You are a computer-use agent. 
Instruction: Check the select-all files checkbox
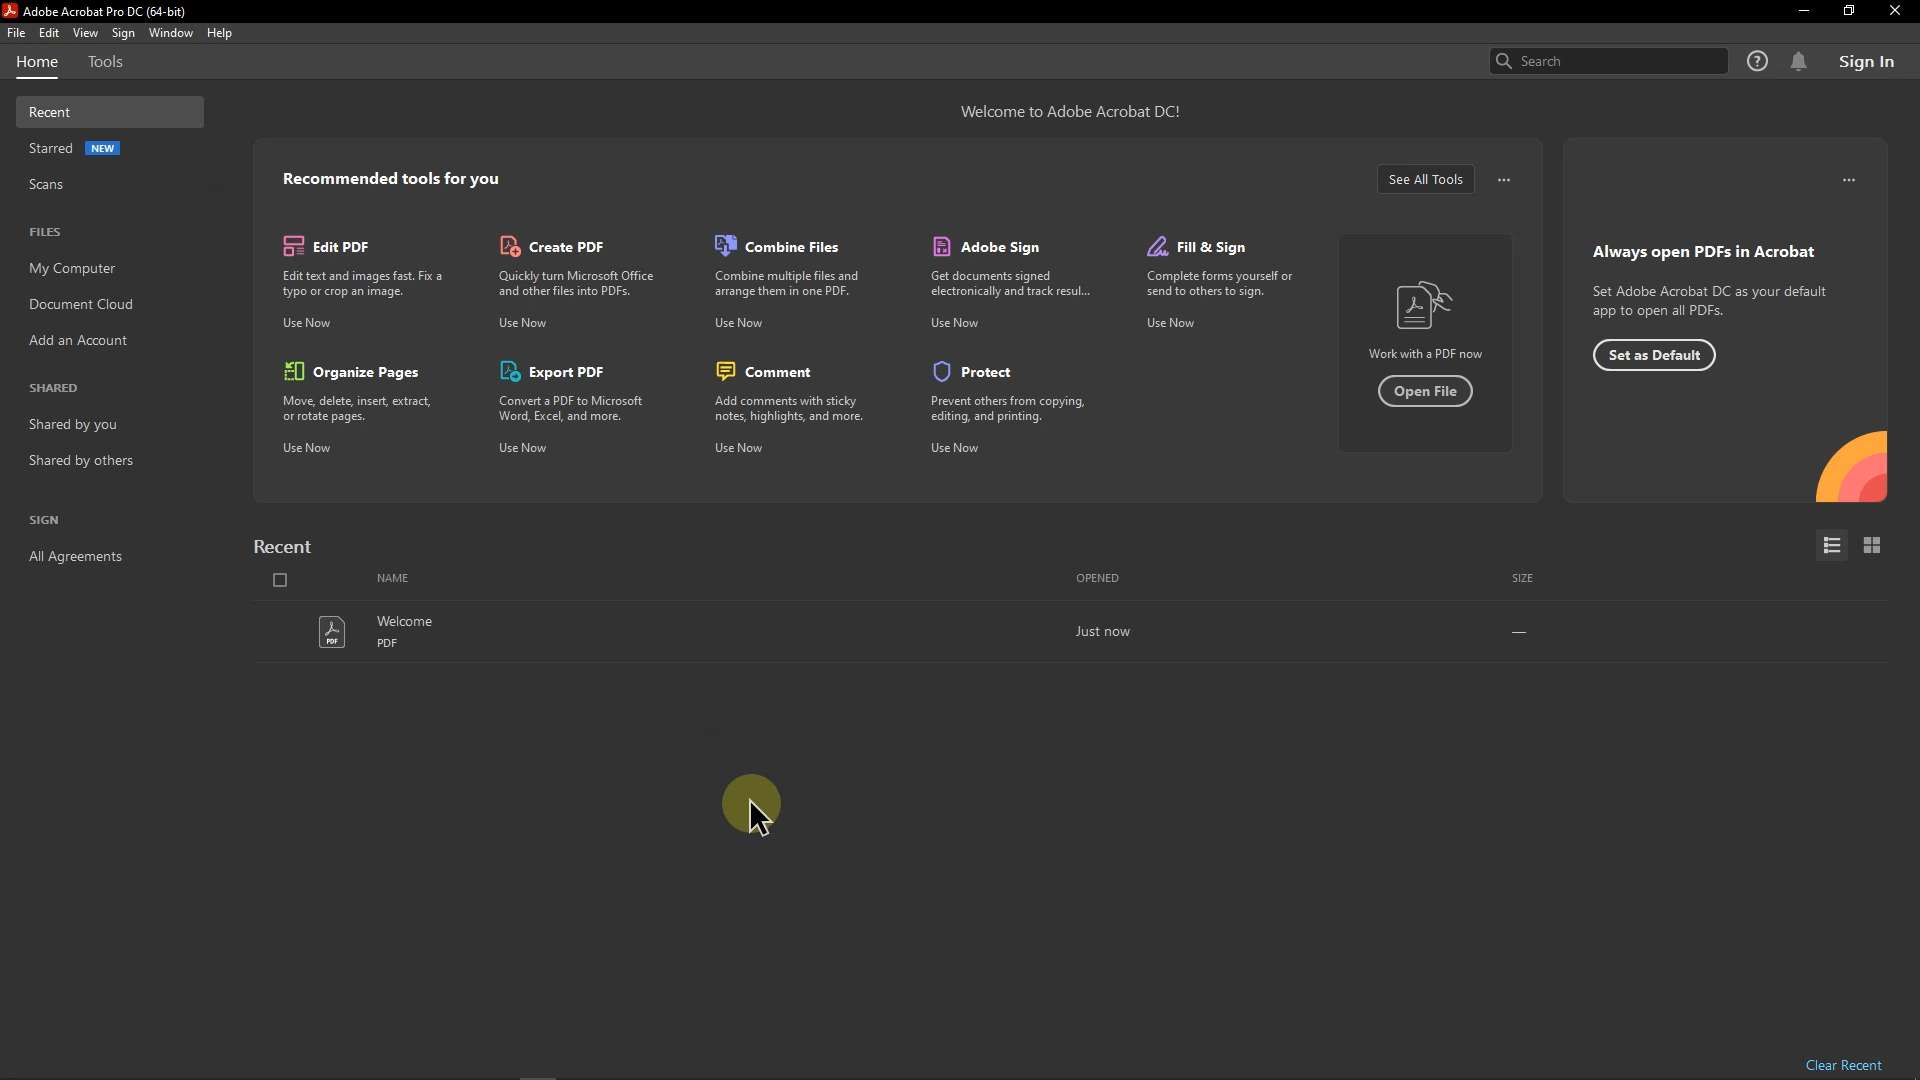tap(280, 580)
